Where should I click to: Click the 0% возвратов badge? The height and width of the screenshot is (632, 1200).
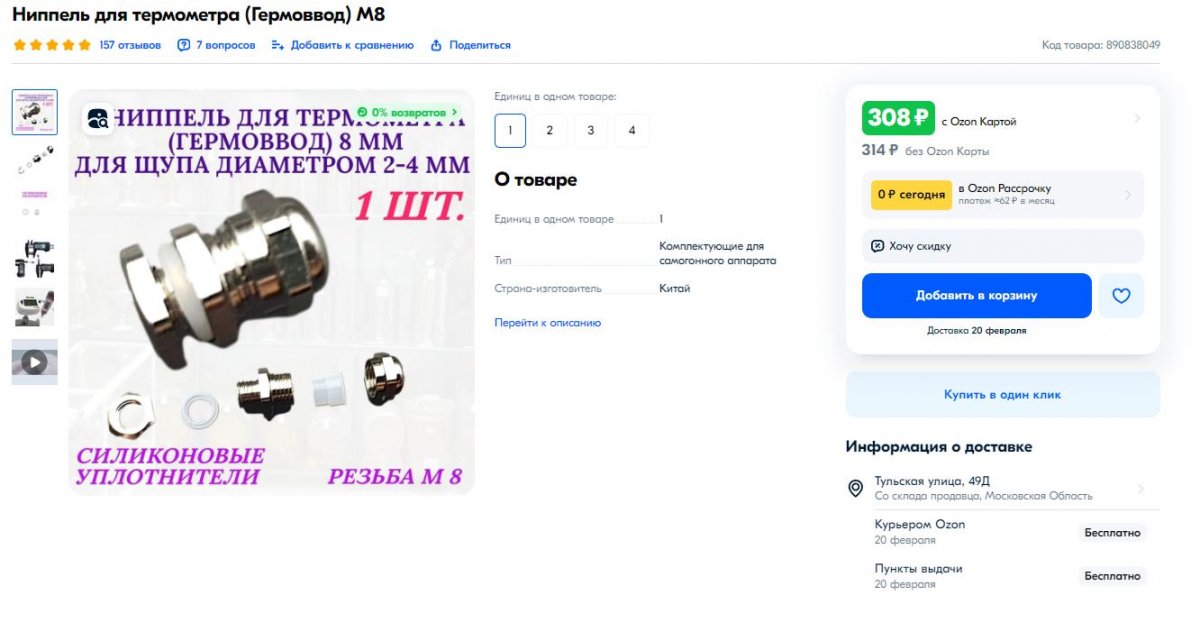pos(409,113)
